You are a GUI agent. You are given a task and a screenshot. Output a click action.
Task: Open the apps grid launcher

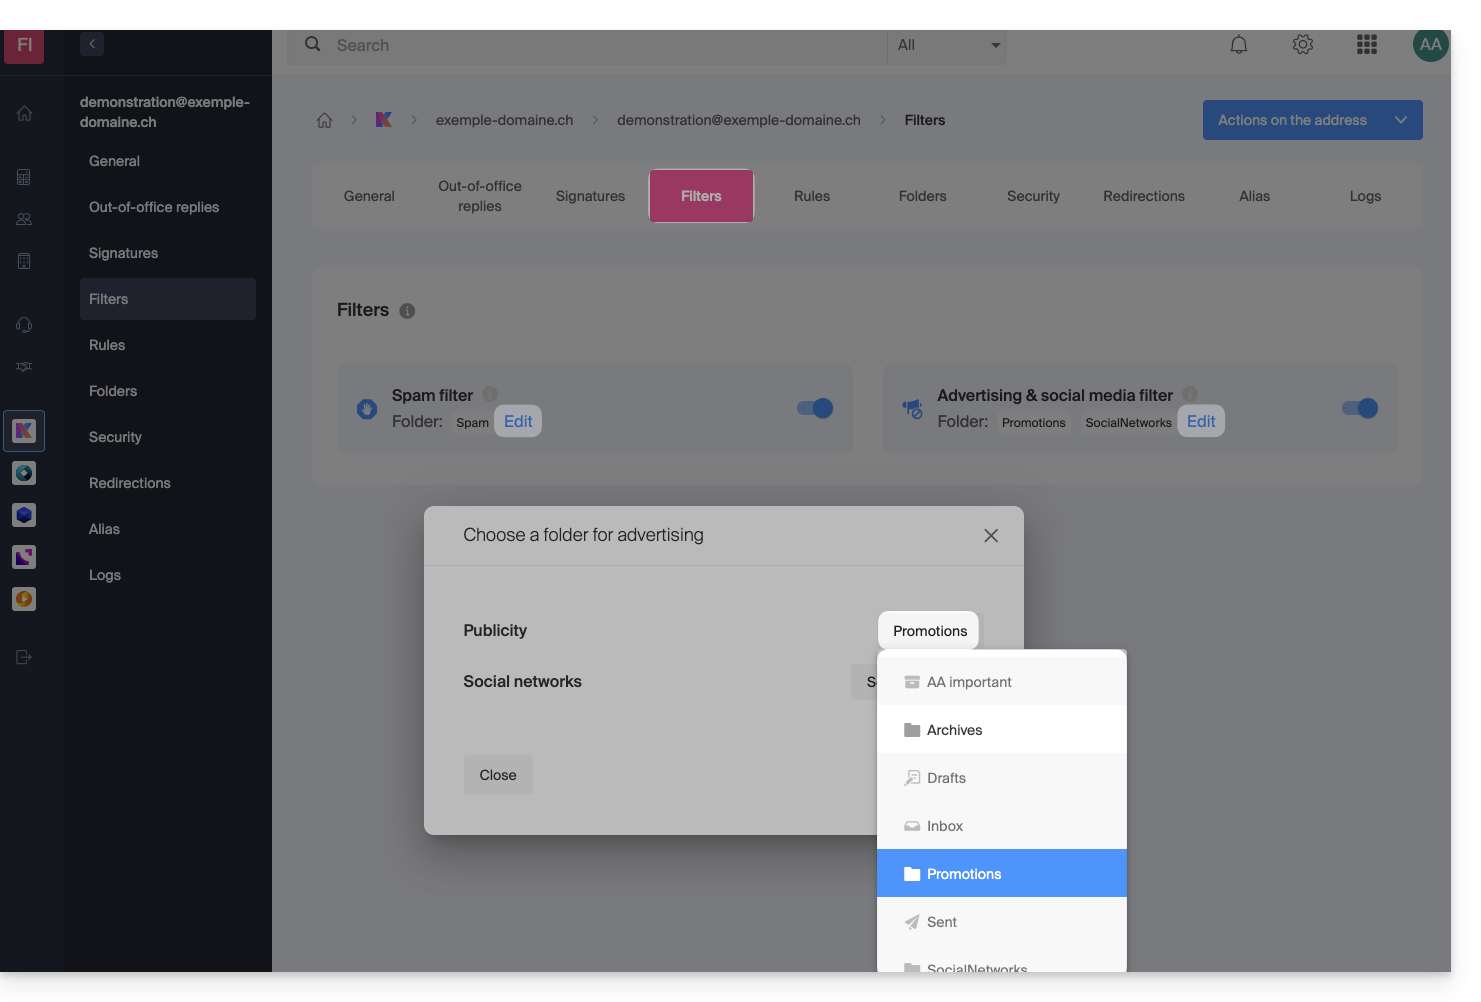(x=1366, y=45)
